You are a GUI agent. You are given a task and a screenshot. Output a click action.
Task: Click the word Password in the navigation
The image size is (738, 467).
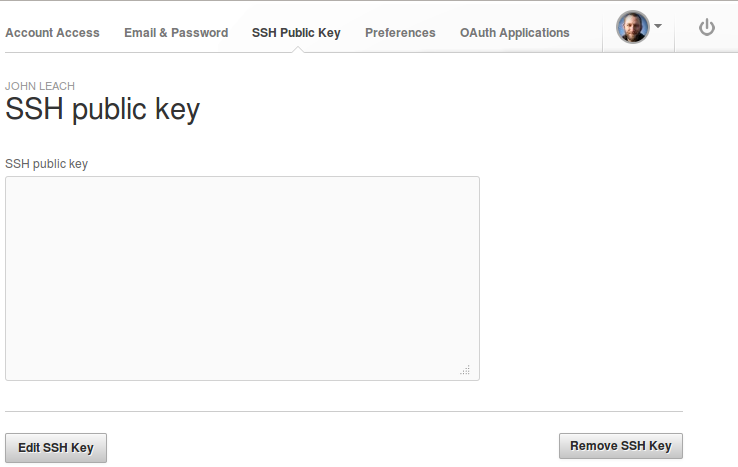point(200,32)
